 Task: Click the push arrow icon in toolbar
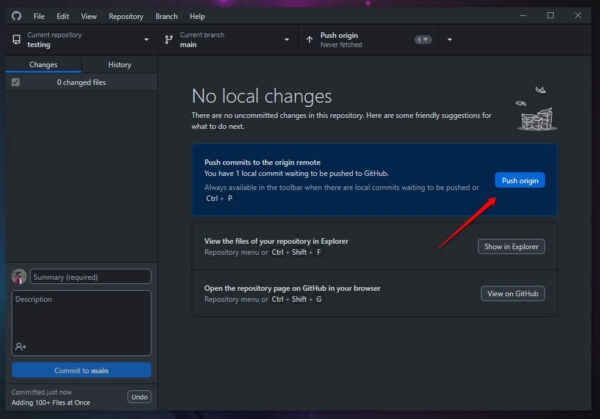click(x=309, y=39)
